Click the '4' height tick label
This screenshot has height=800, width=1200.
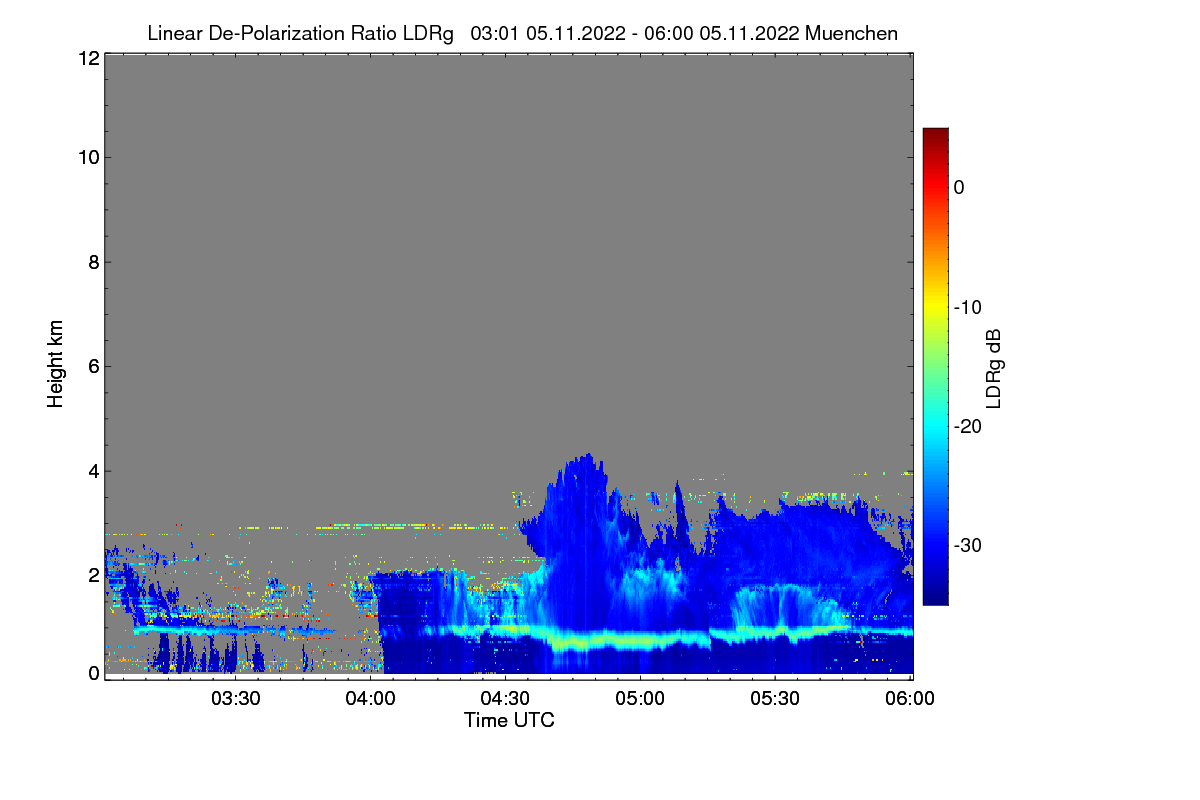pos(93,470)
